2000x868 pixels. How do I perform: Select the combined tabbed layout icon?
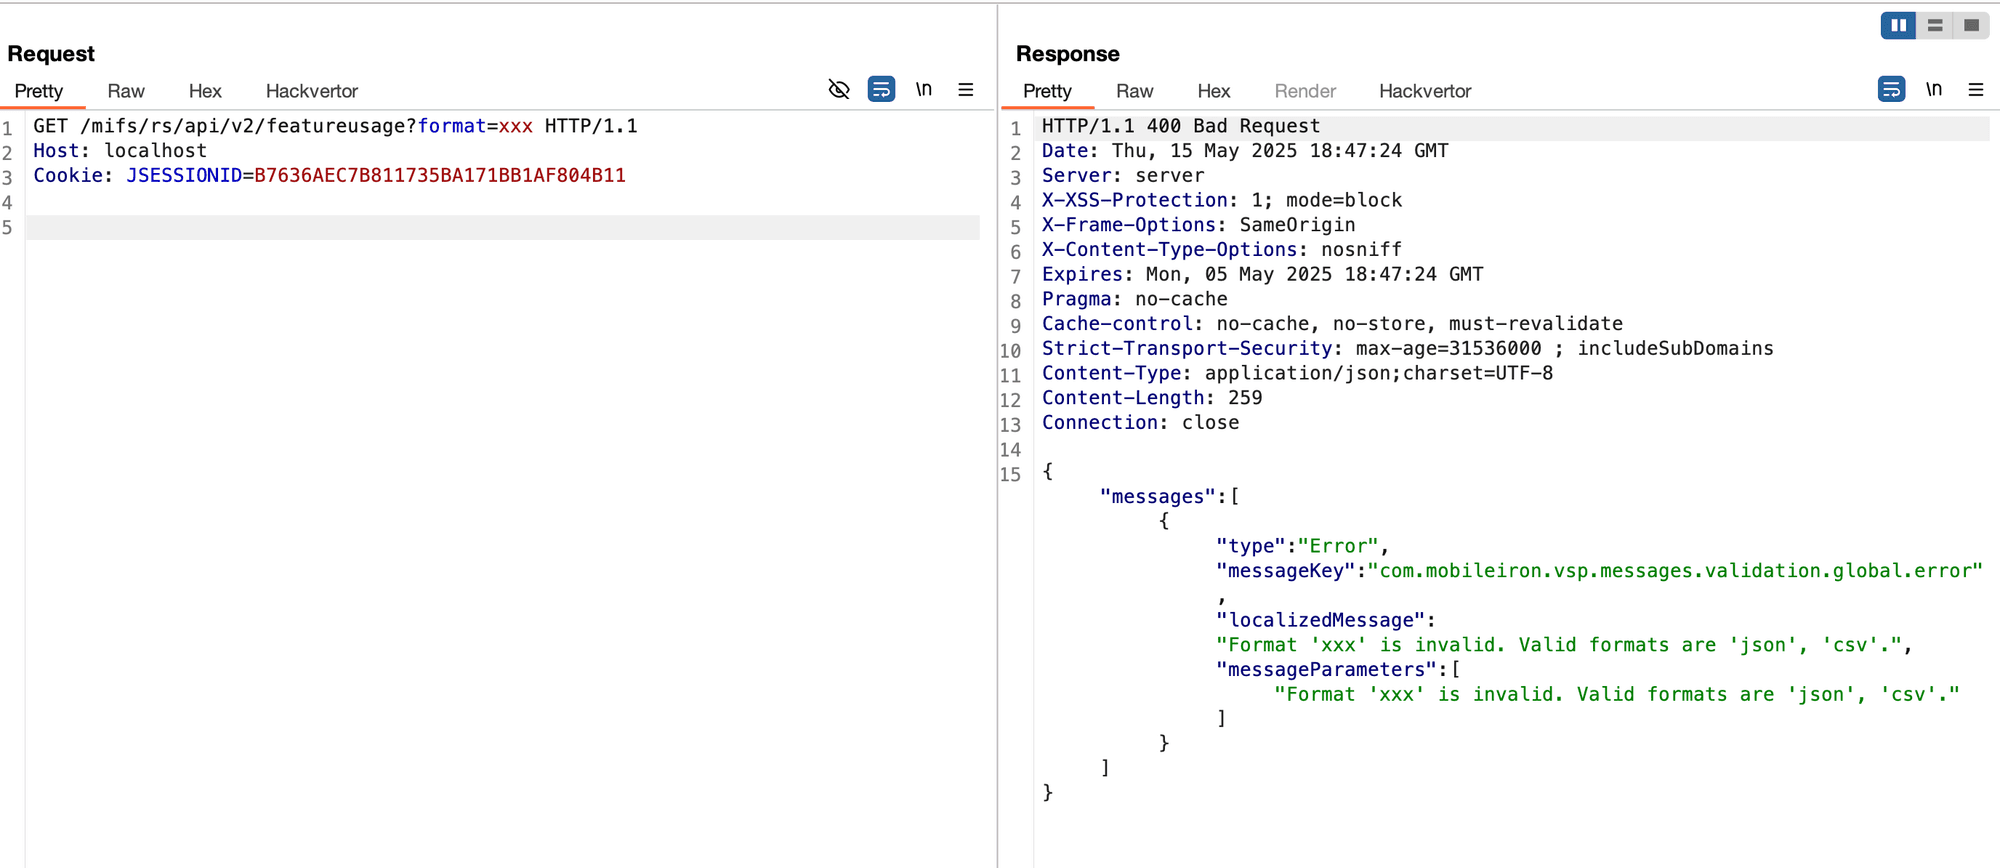point(1971,26)
